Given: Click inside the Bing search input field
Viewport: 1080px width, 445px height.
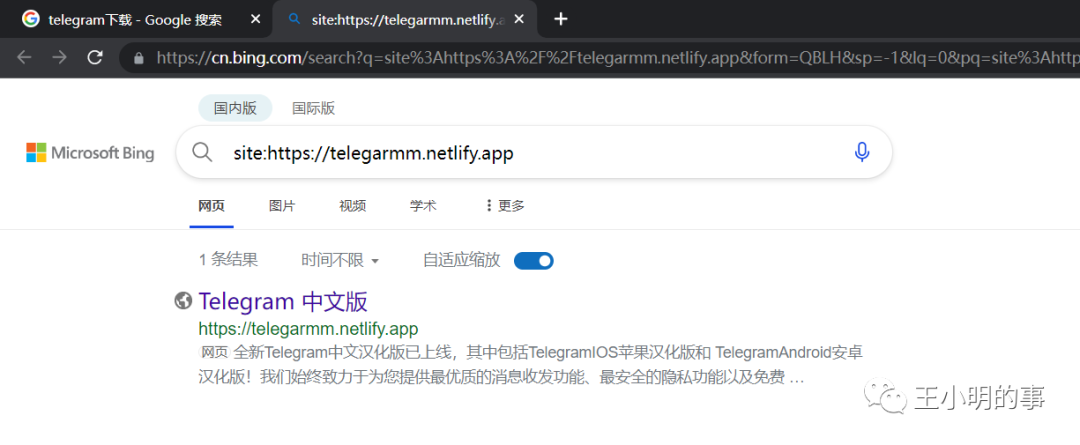Looking at the screenshot, I should click(x=534, y=152).
